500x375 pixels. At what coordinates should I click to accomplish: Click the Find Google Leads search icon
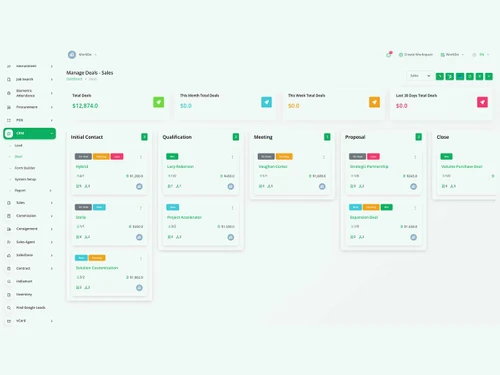pyautogui.click(x=9, y=308)
